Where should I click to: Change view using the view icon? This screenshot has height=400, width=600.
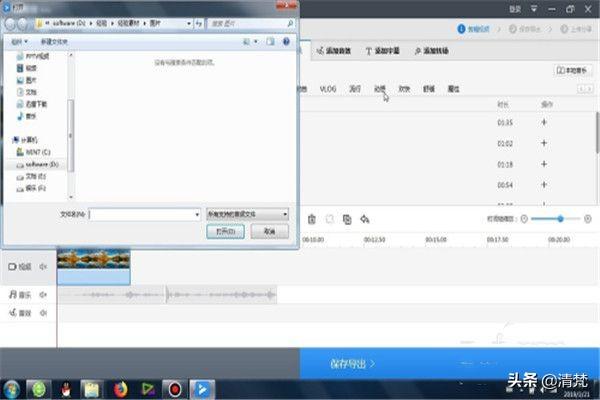(x=247, y=41)
